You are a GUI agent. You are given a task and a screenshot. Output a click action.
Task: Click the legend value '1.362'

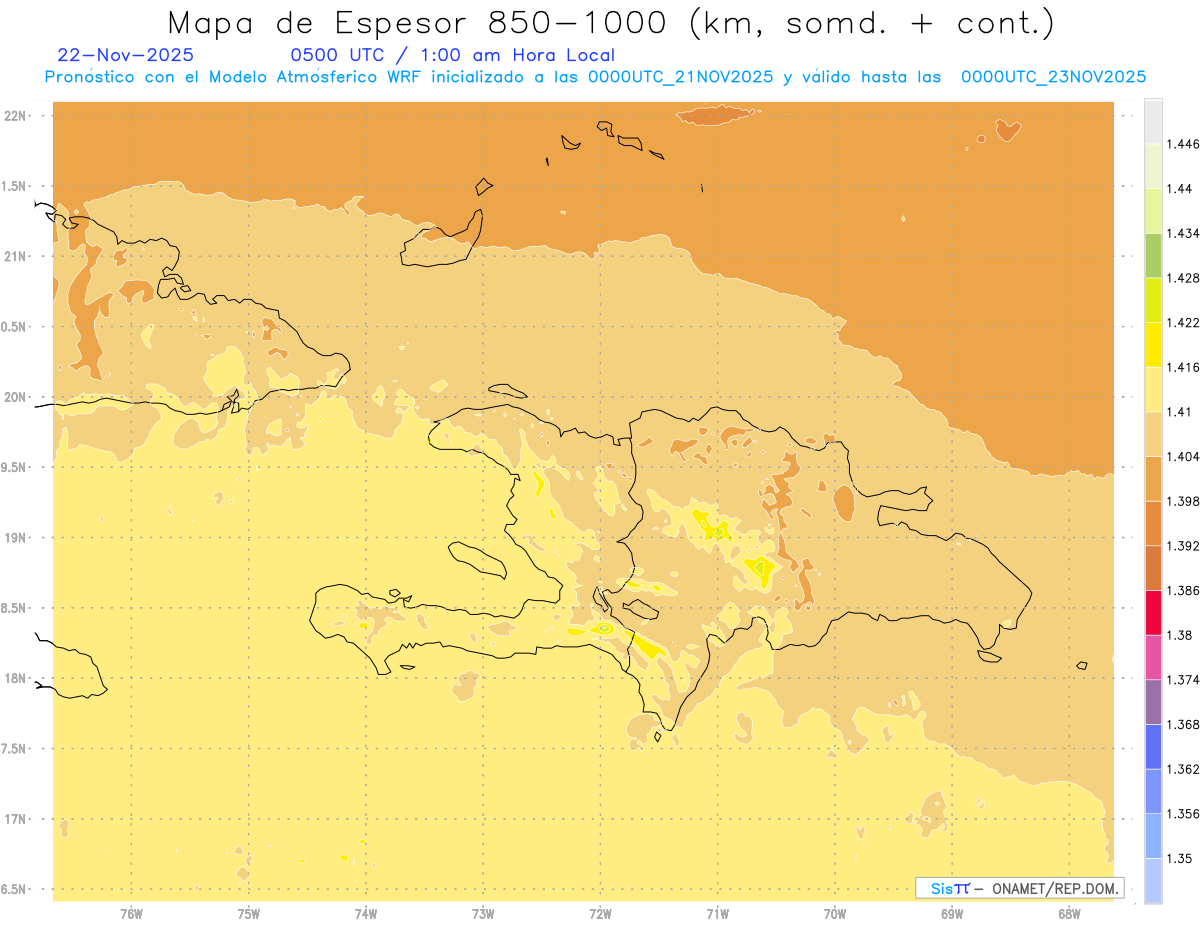coord(1184,769)
